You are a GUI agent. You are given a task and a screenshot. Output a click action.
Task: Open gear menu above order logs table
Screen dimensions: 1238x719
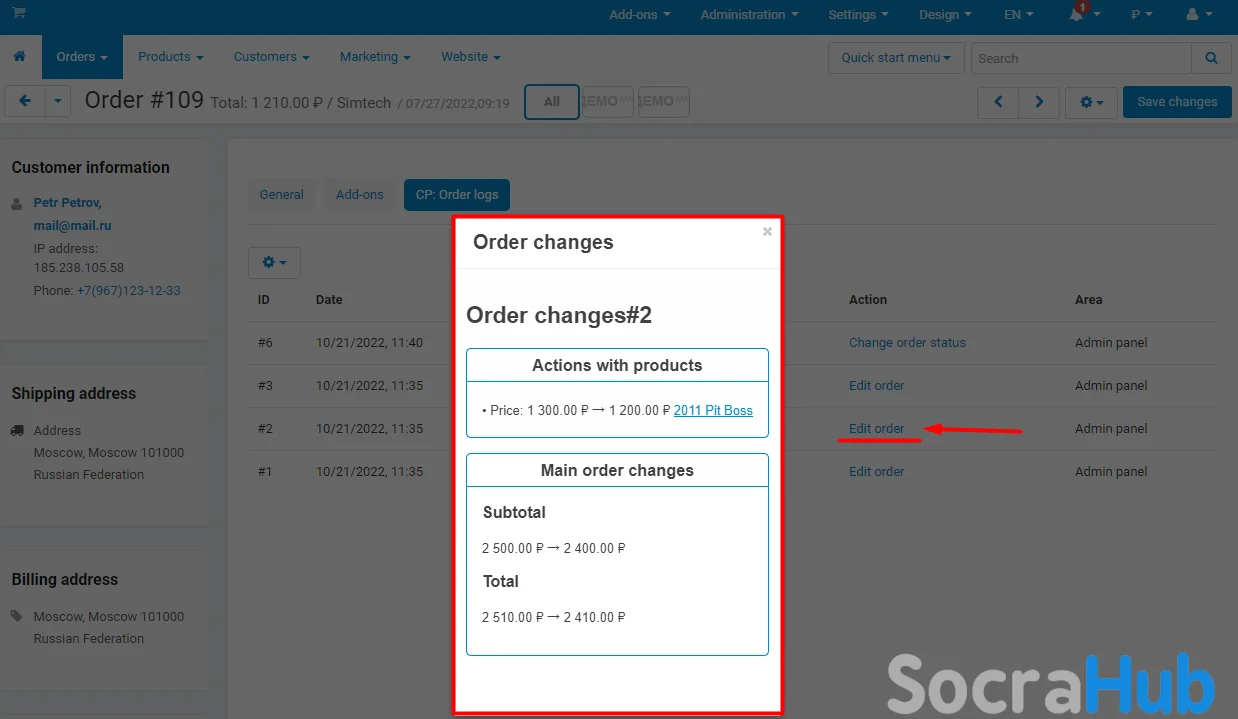(x=274, y=262)
